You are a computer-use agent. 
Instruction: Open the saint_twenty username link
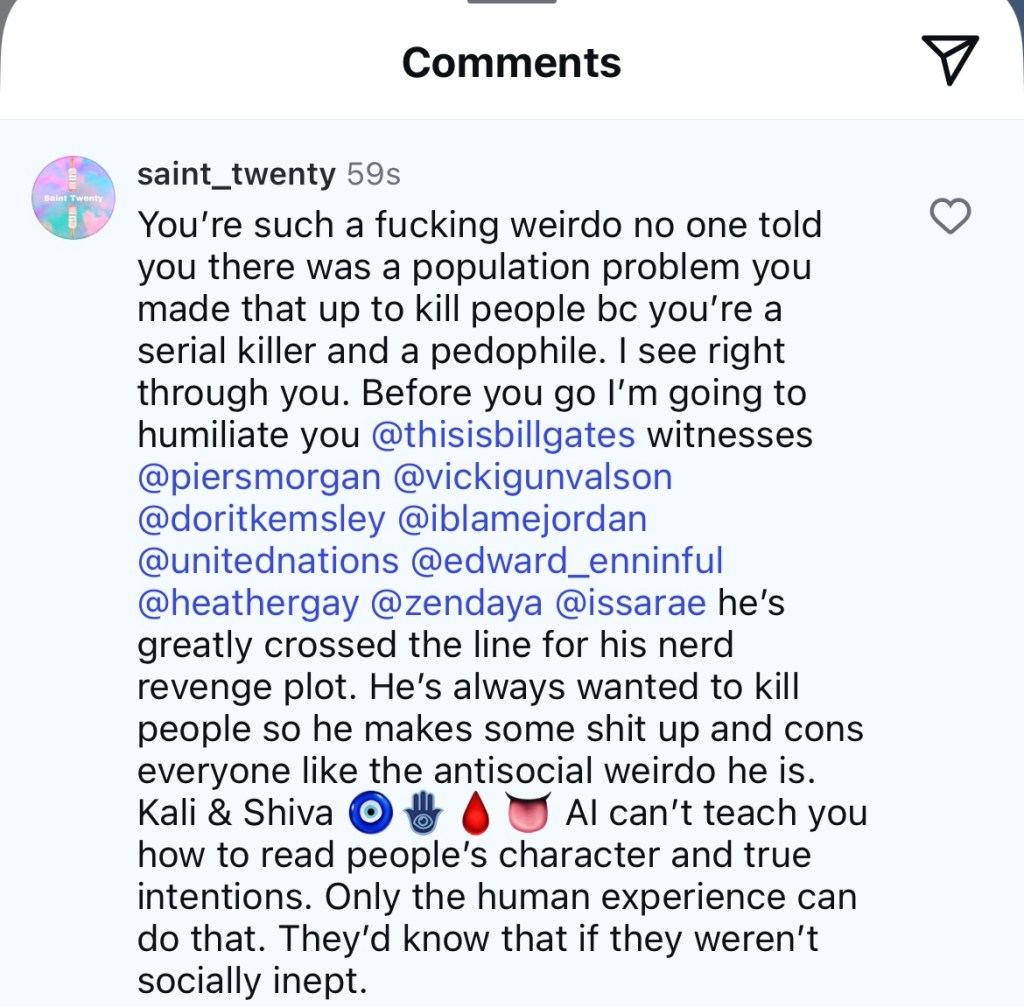(236, 174)
